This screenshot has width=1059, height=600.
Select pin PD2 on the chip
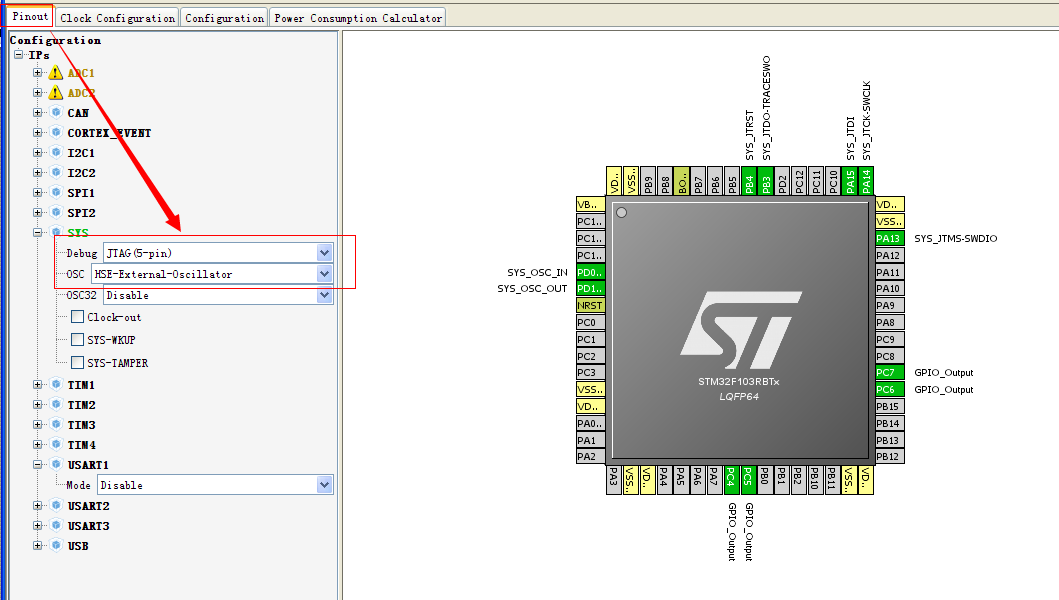pyautogui.click(x=783, y=181)
